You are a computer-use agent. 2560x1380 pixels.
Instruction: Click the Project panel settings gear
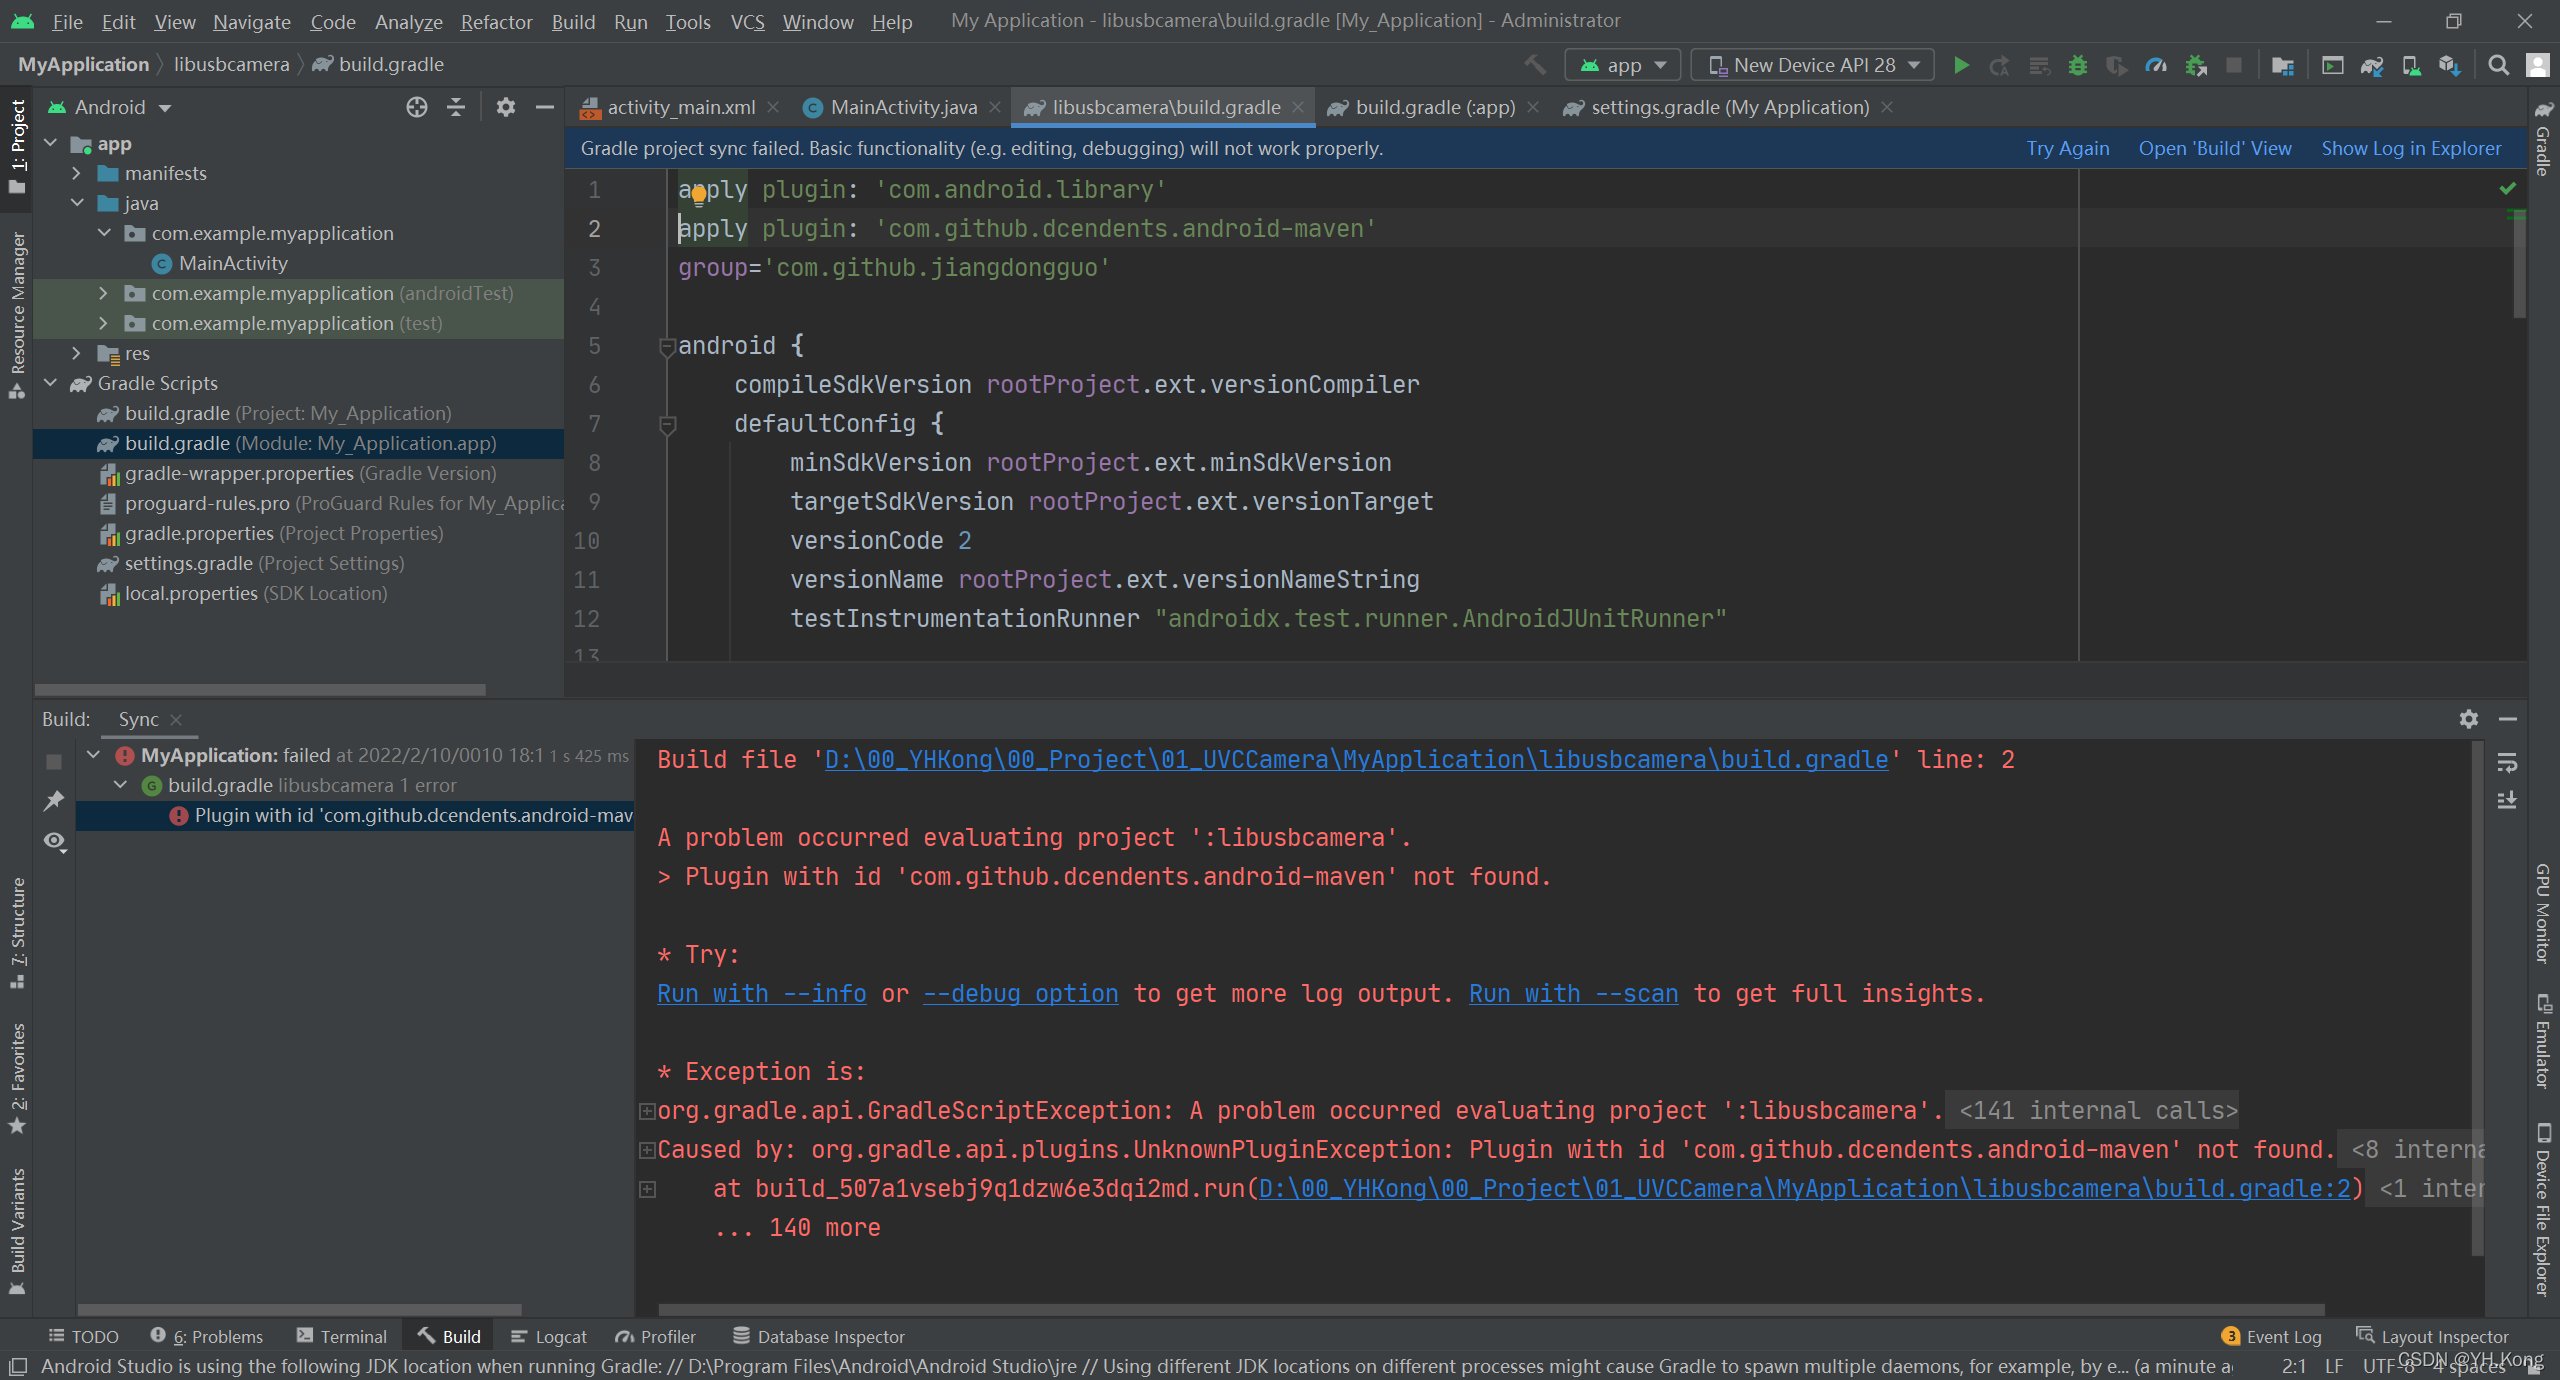[x=506, y=107]
